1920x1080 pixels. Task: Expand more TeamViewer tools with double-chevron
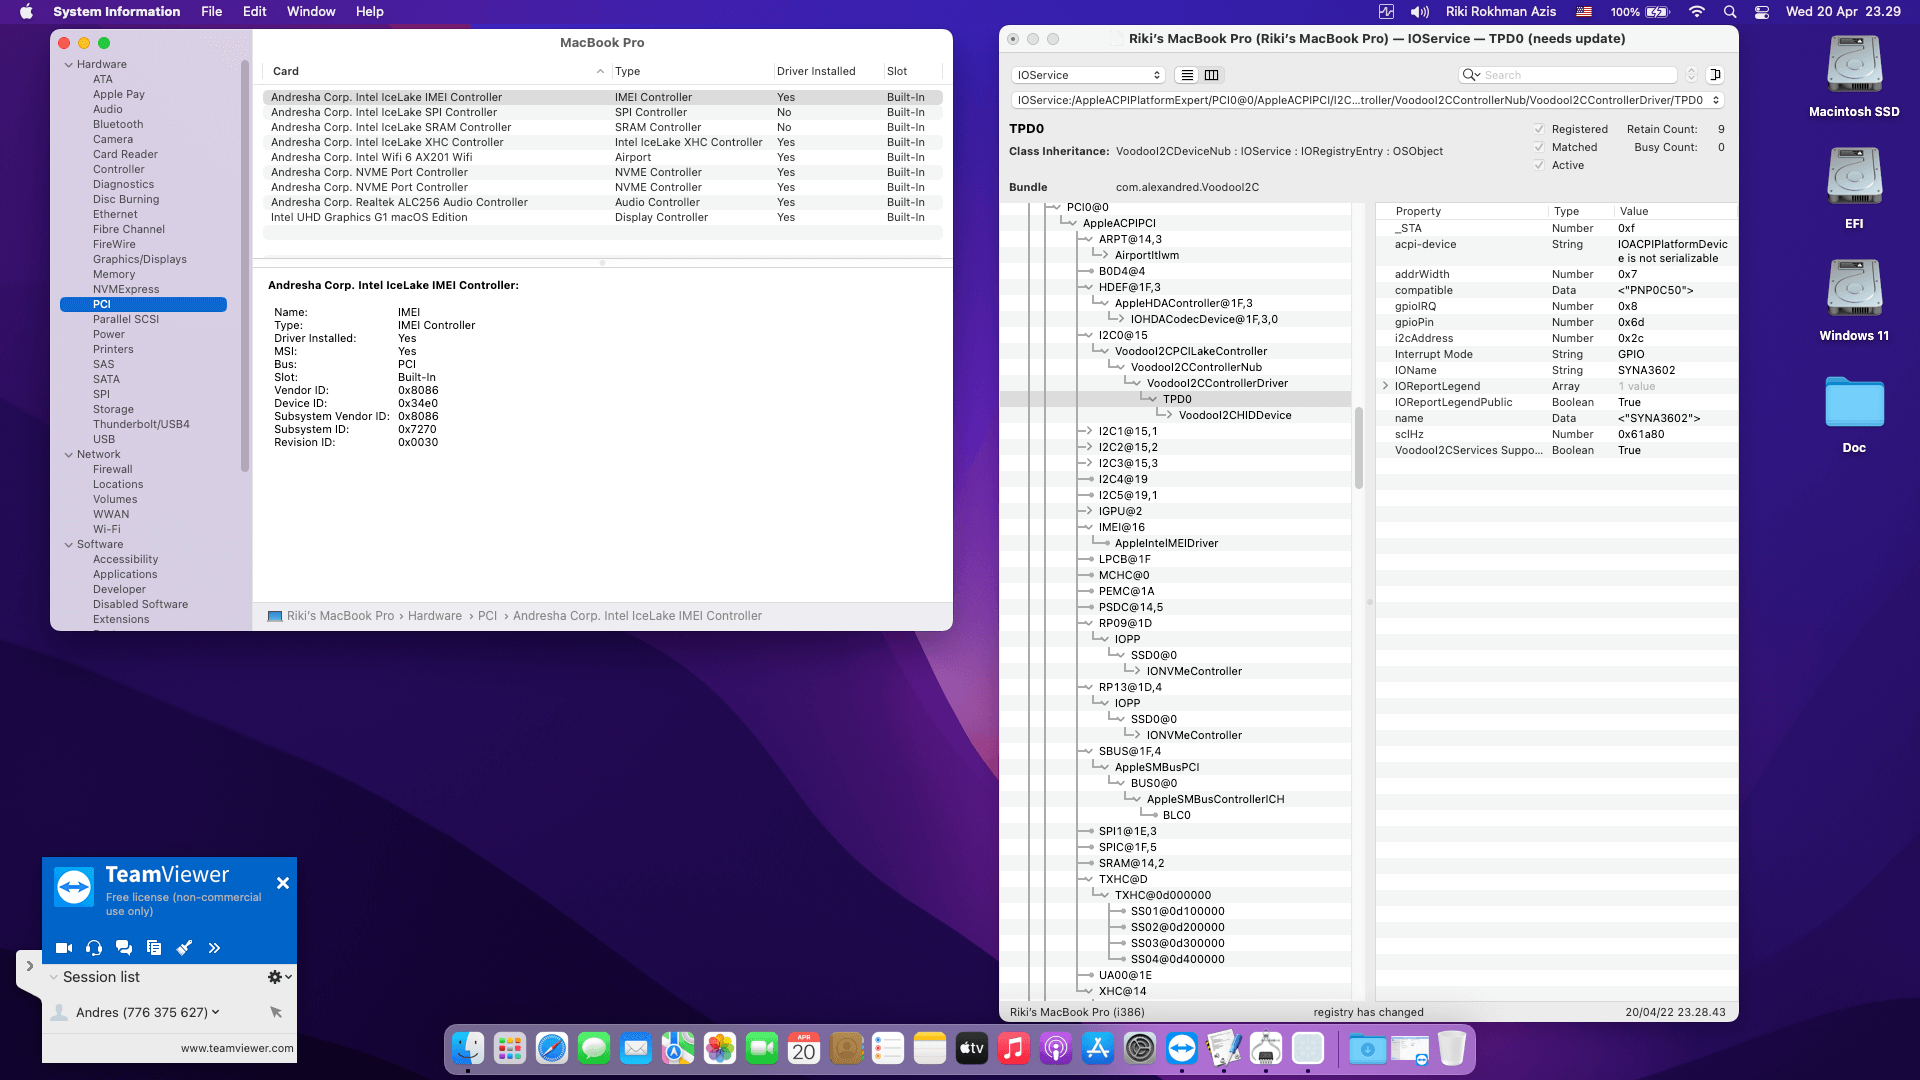(x=214, y=948)
